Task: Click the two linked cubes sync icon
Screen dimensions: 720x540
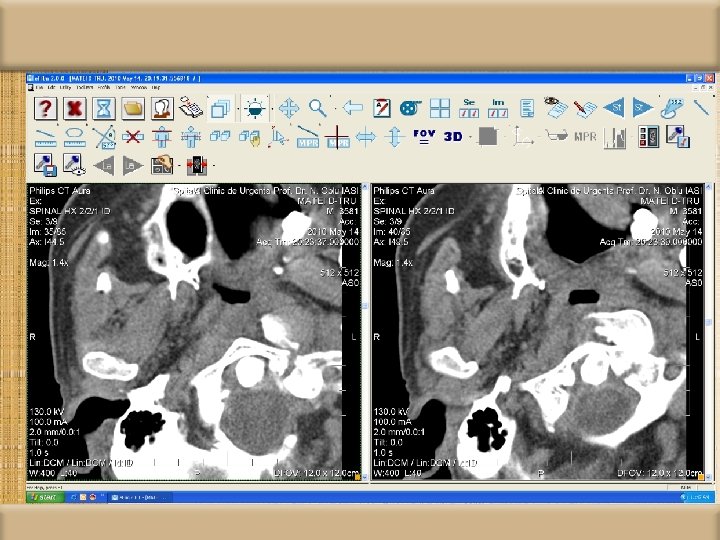Action: [220, 136]
